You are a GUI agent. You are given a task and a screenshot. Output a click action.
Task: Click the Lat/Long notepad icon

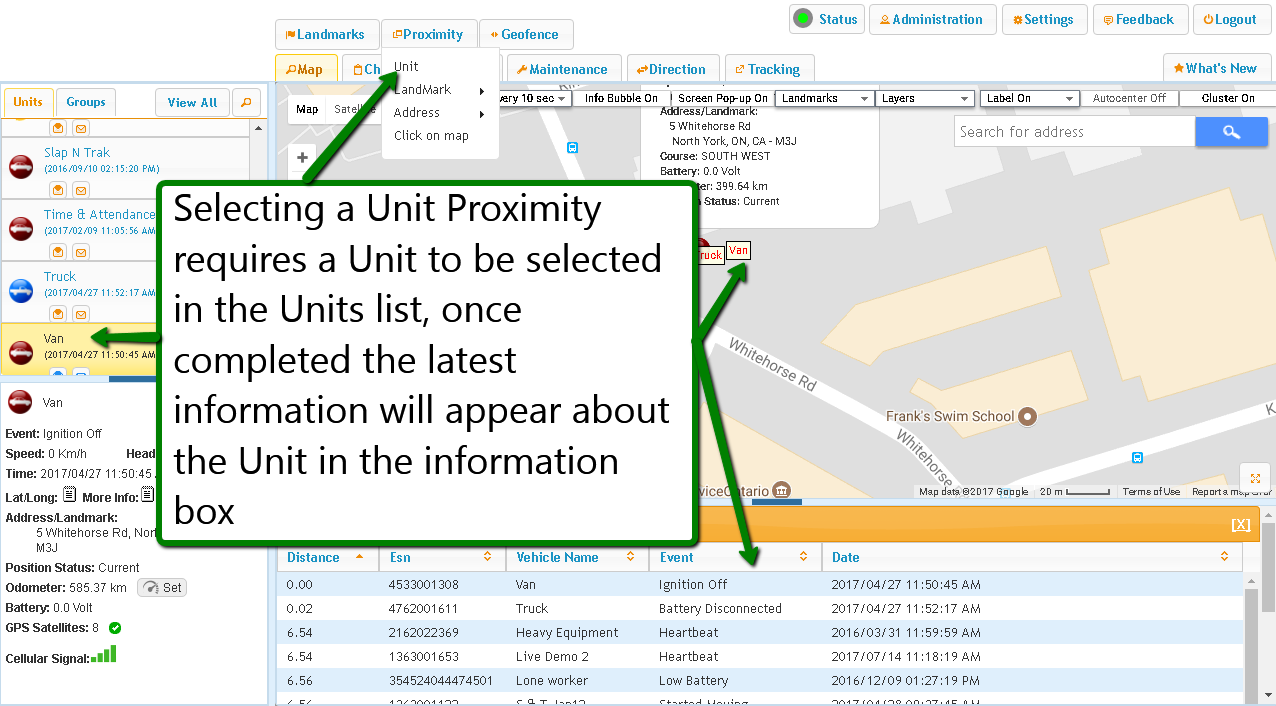pos(69,495)
